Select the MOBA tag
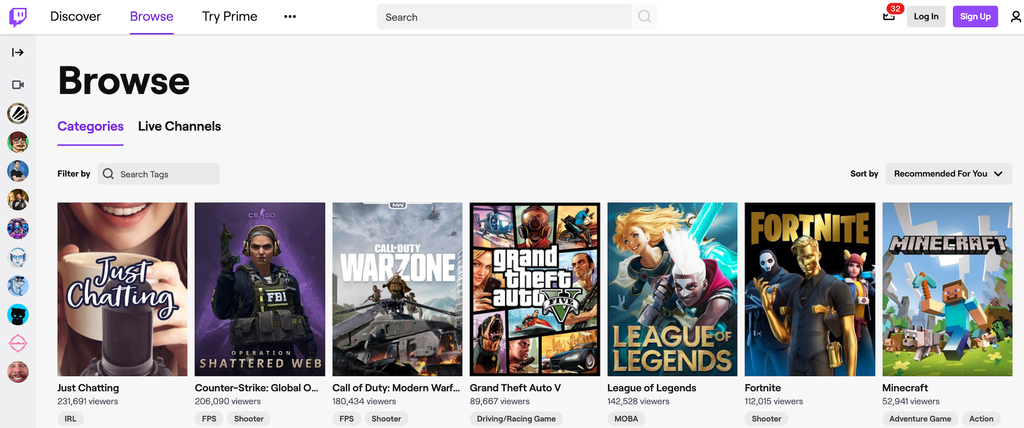 pos(626,419)
